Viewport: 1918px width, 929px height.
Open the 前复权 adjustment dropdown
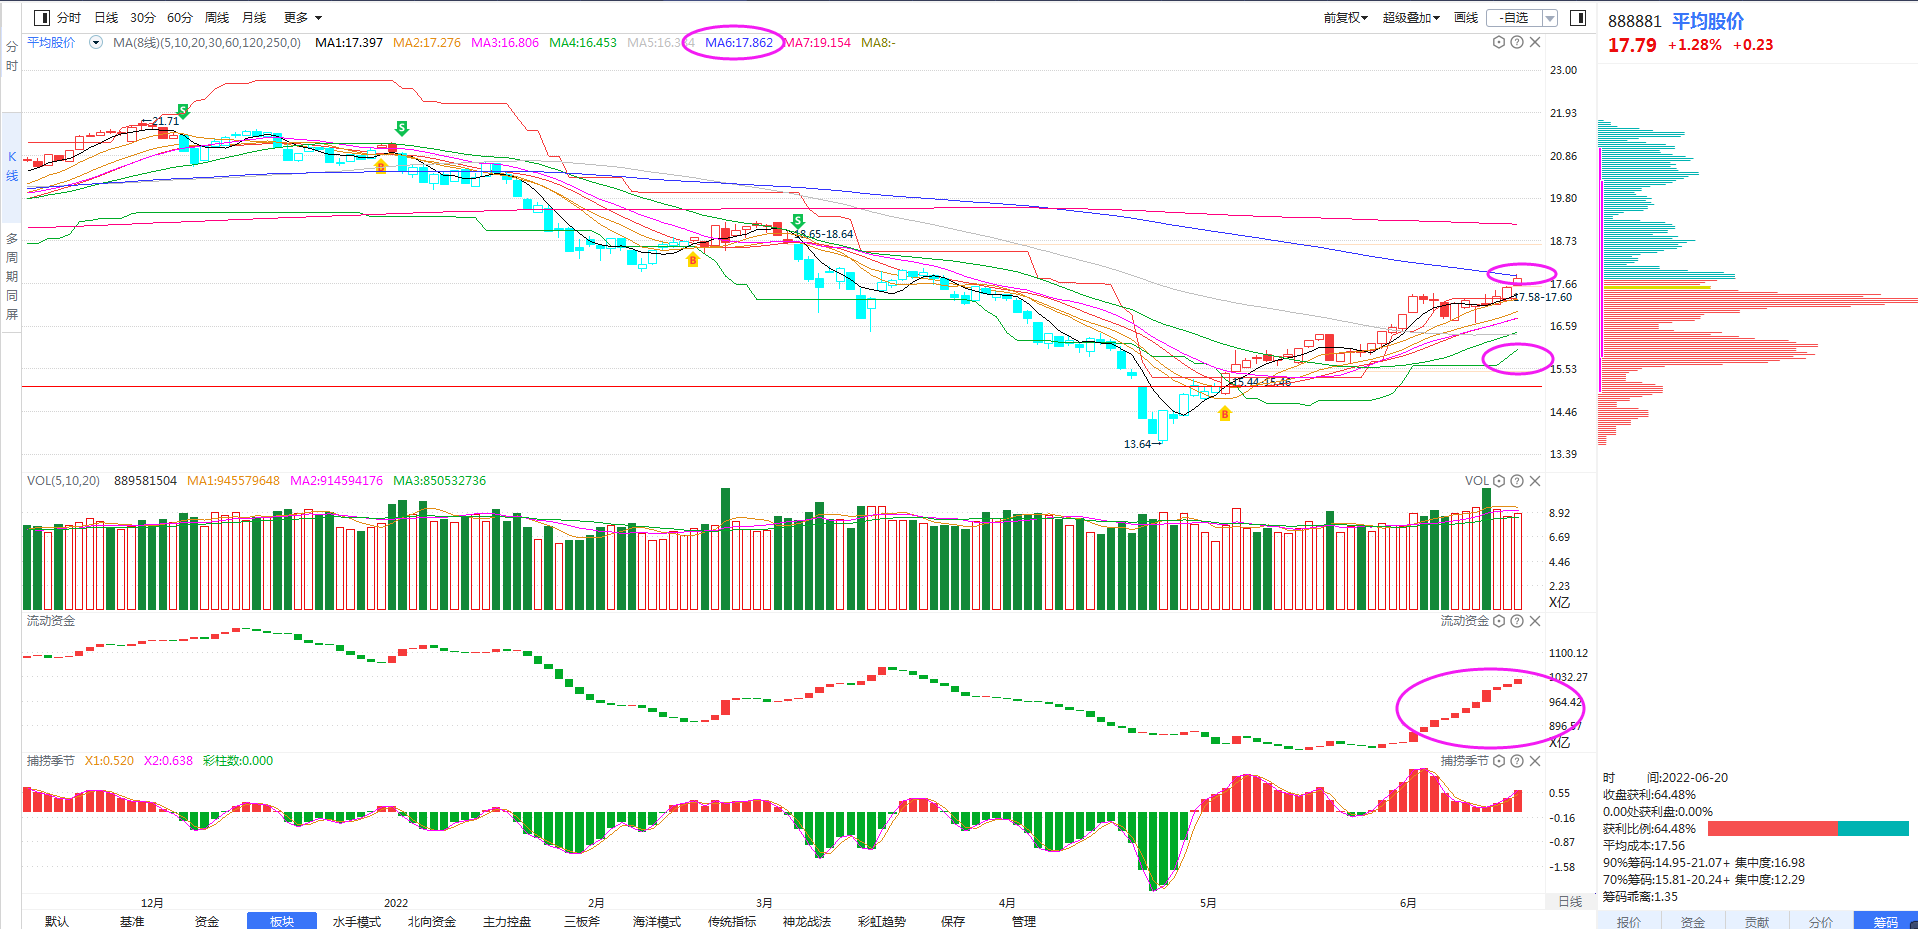pyautogui.click(x=1345, y=18)
